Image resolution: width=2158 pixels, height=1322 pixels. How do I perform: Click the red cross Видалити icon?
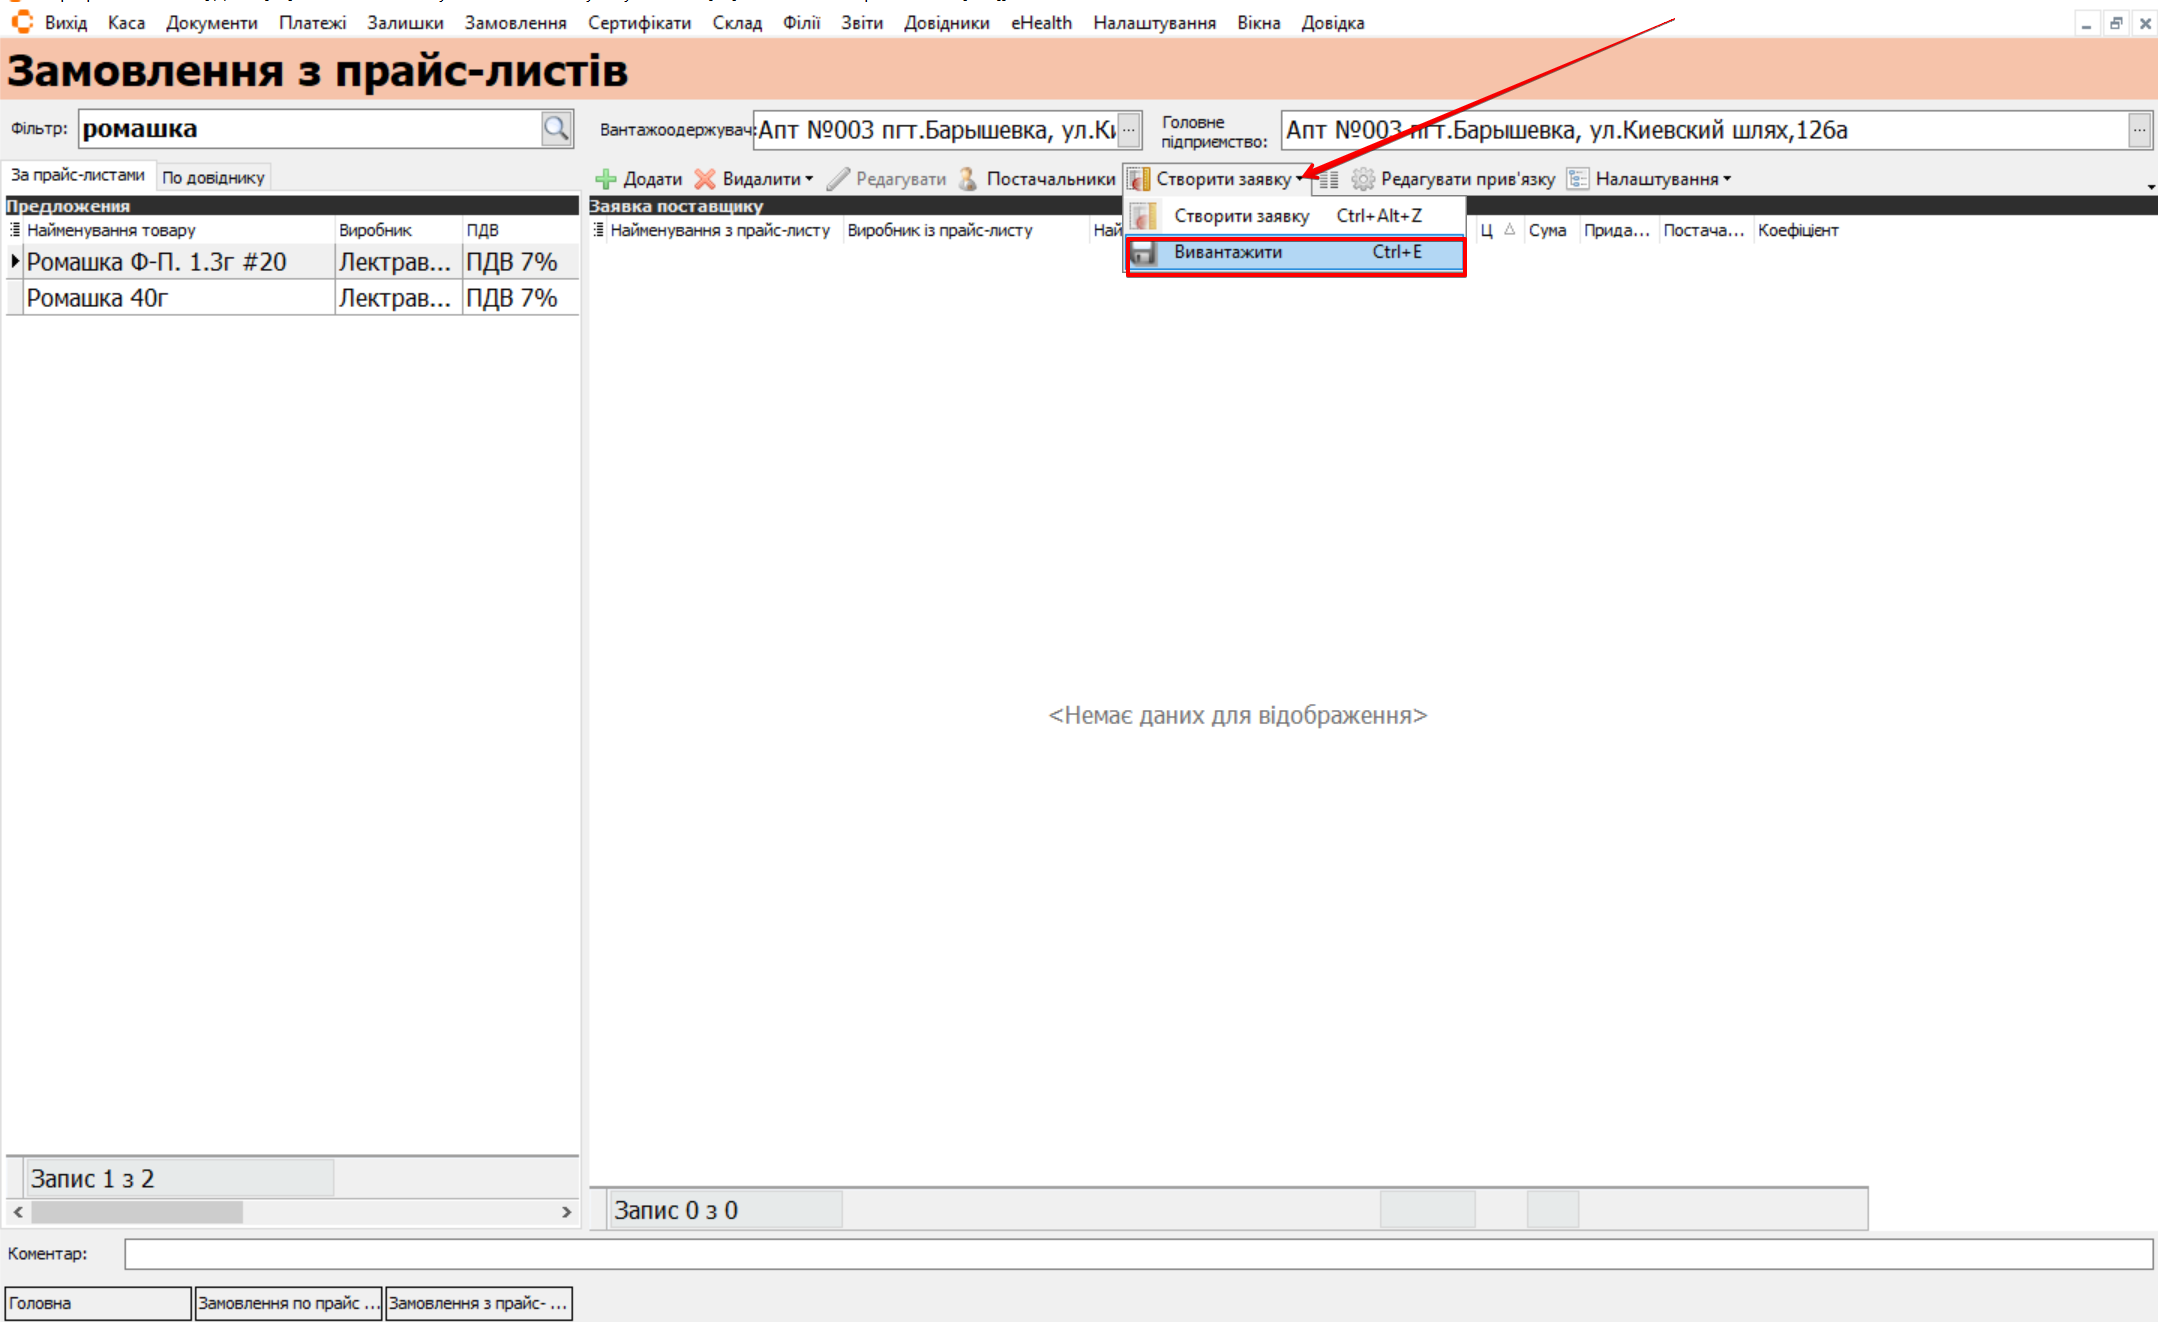(705, 179)
